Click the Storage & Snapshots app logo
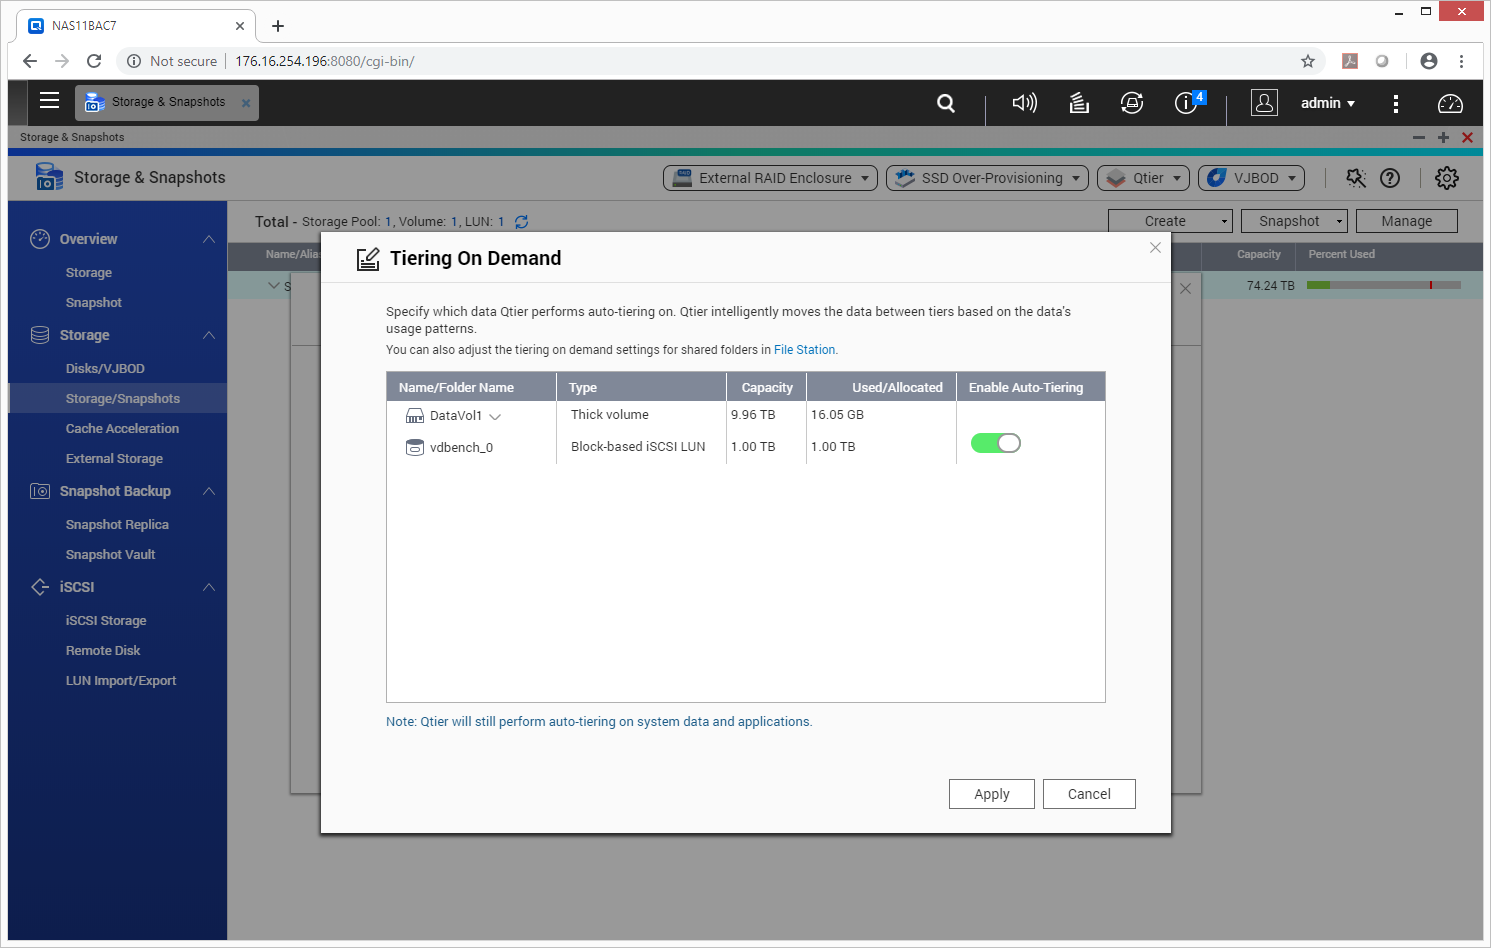 click(49, 177)
